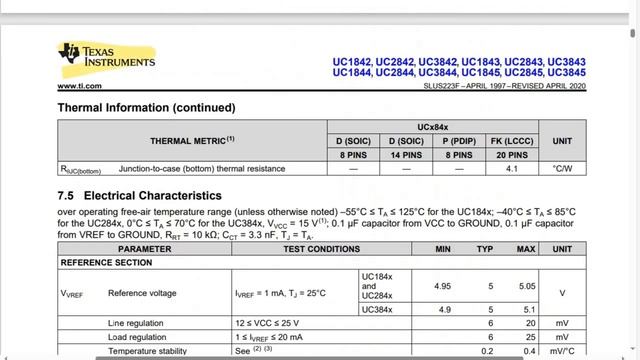Viewport: 640px width, 360px height.
Task: Select the SLUS223F revision date text
Action: tap(504, 86)
